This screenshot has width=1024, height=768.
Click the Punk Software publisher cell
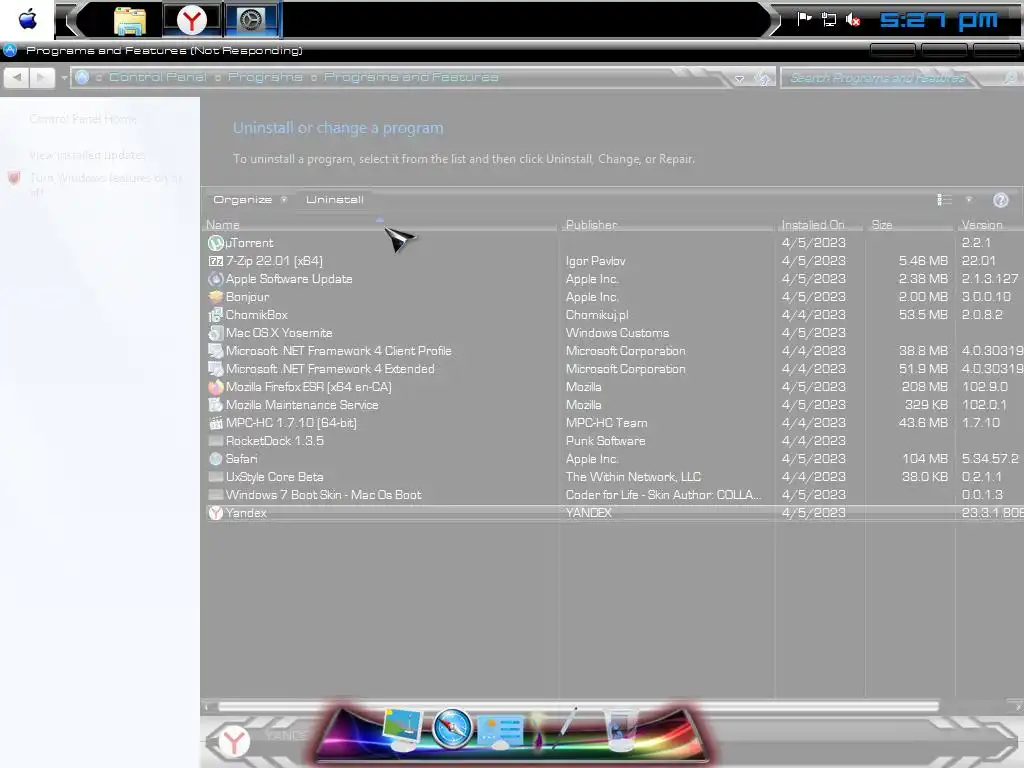coord(605,441)
